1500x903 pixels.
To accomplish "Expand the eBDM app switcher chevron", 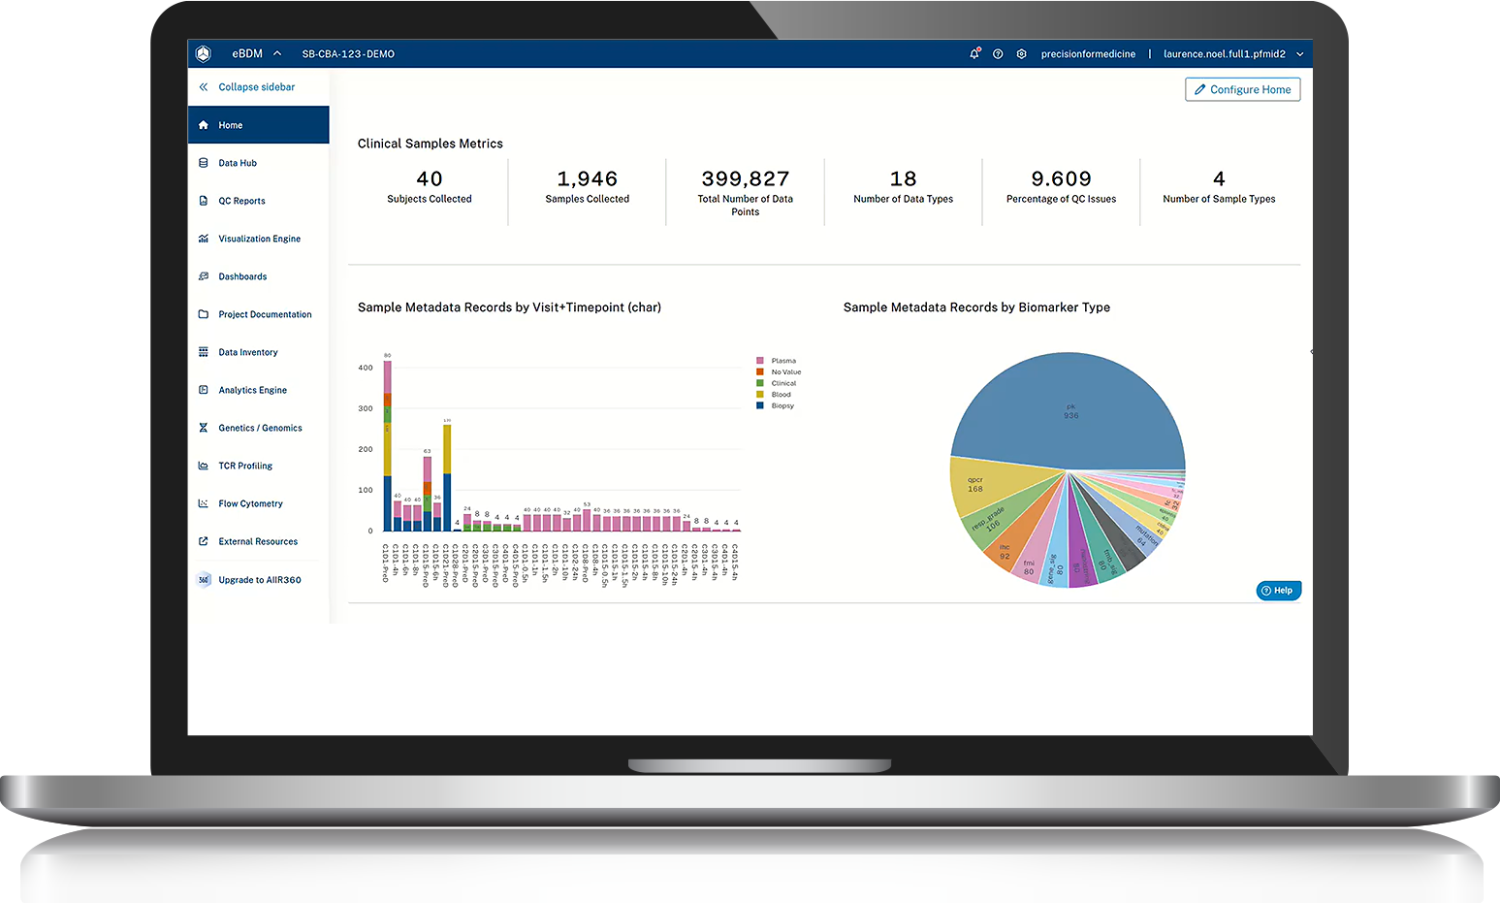I will pos(277,53).
